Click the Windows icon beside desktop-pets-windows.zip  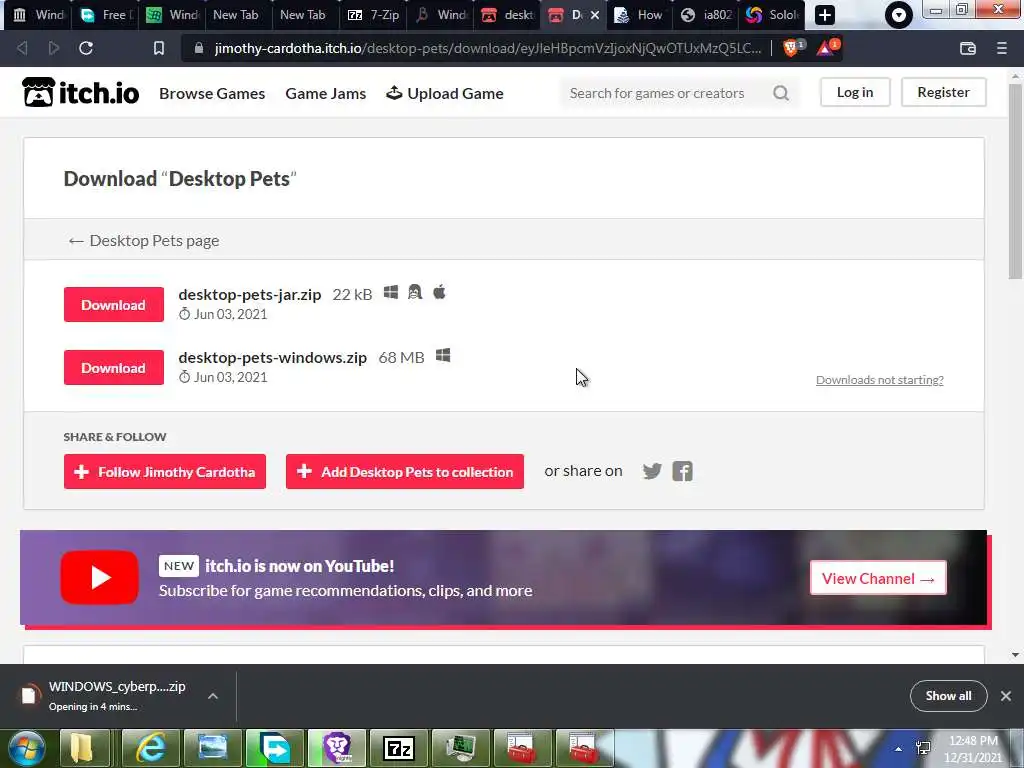(443, 356)
